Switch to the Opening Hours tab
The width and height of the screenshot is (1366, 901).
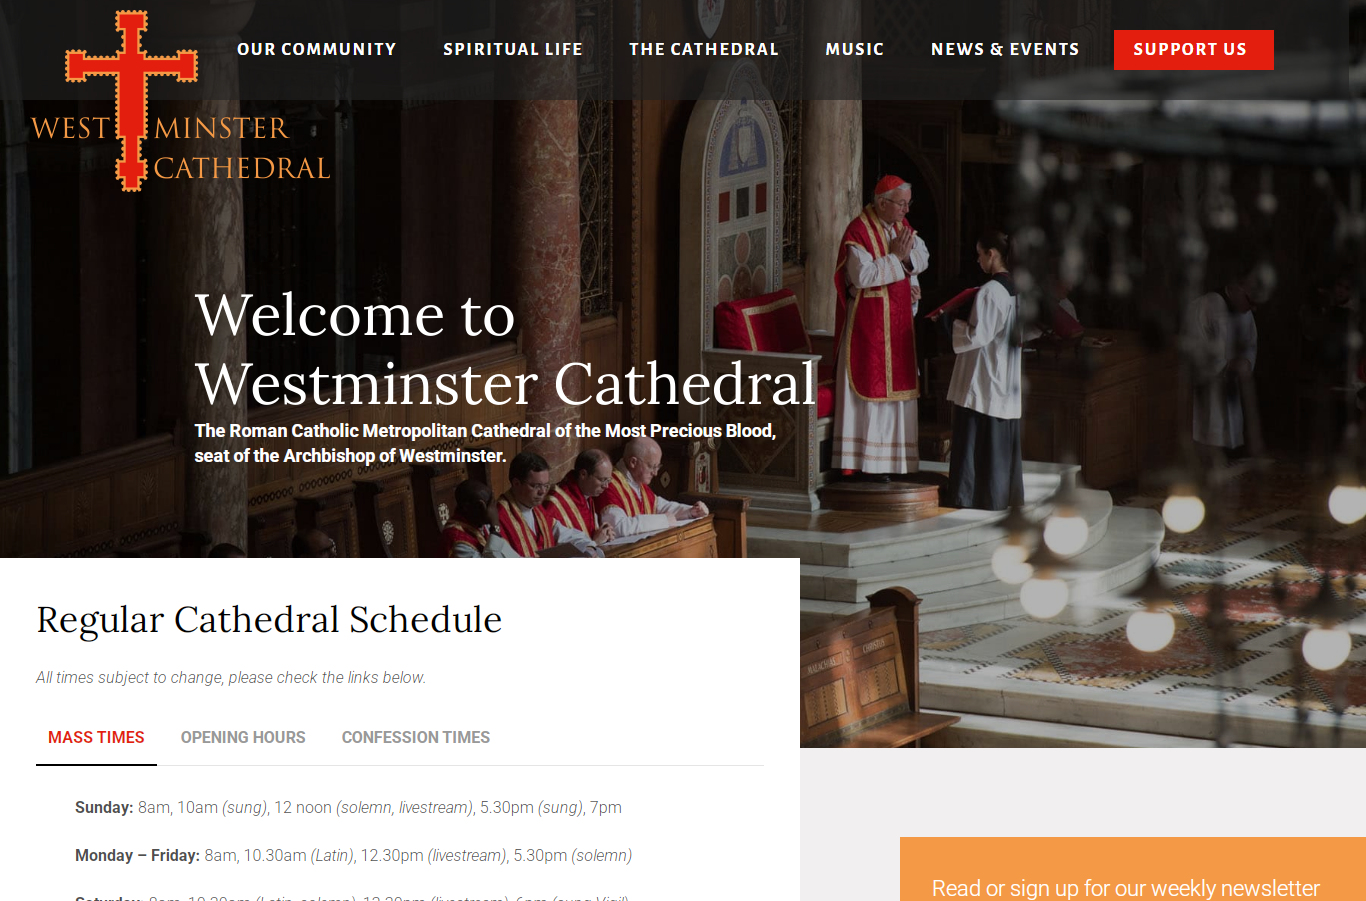(x=243, y=738)
